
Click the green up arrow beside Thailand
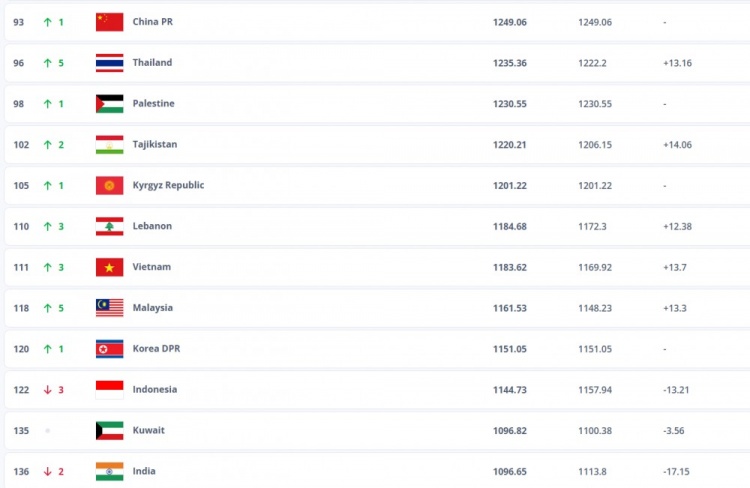click(47, 62)
